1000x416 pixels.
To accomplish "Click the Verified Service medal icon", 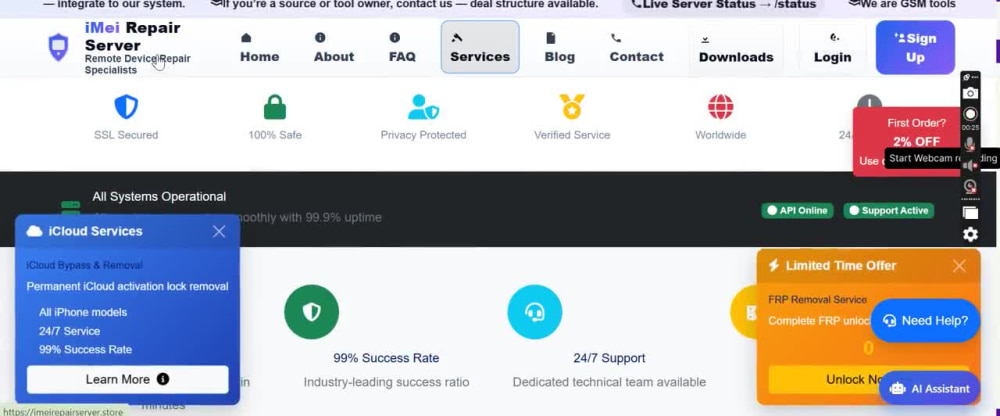I will 572,107.
